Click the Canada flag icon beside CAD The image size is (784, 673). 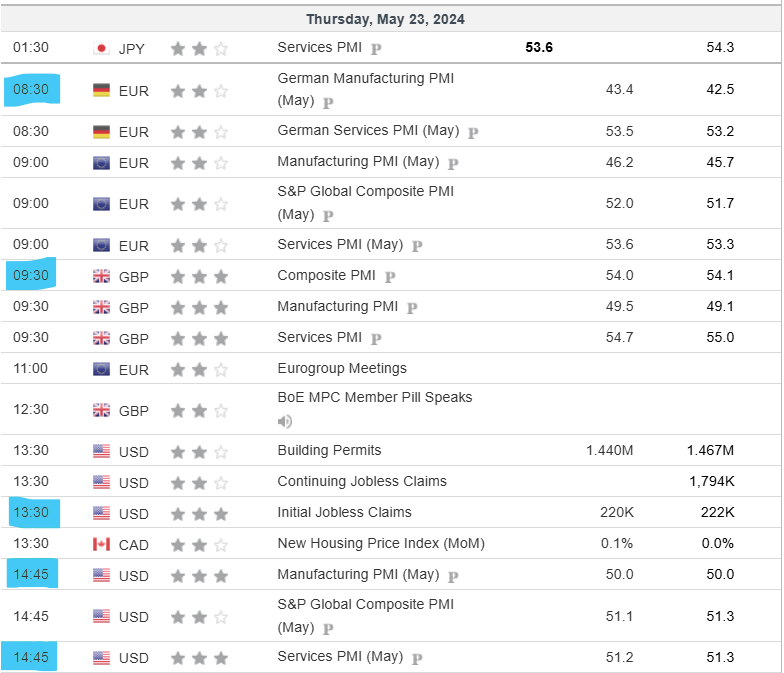(101, 544)
